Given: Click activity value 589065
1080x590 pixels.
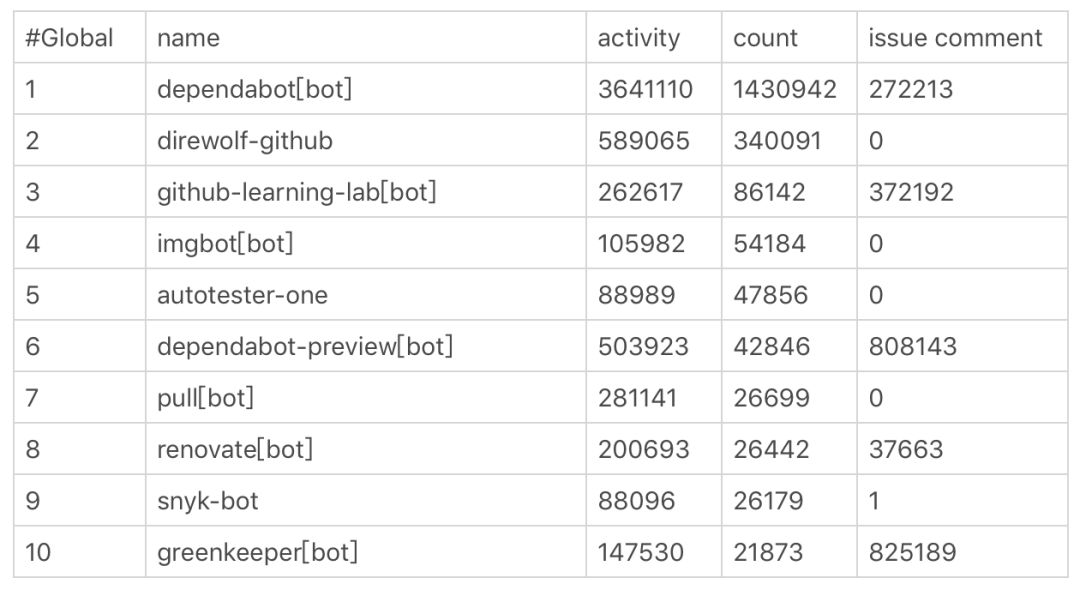Looking at the screenshot, I should click(643, 141).
